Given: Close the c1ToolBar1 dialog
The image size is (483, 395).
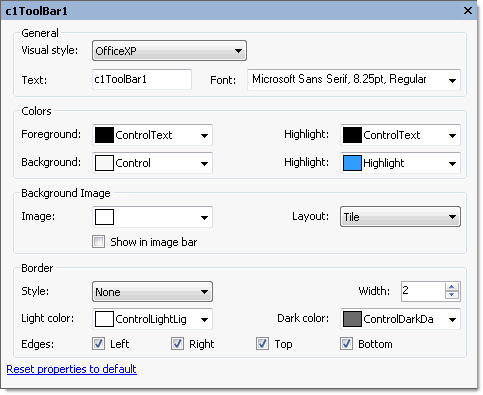Looking at the screenshot, I should (x=468, y=11).
